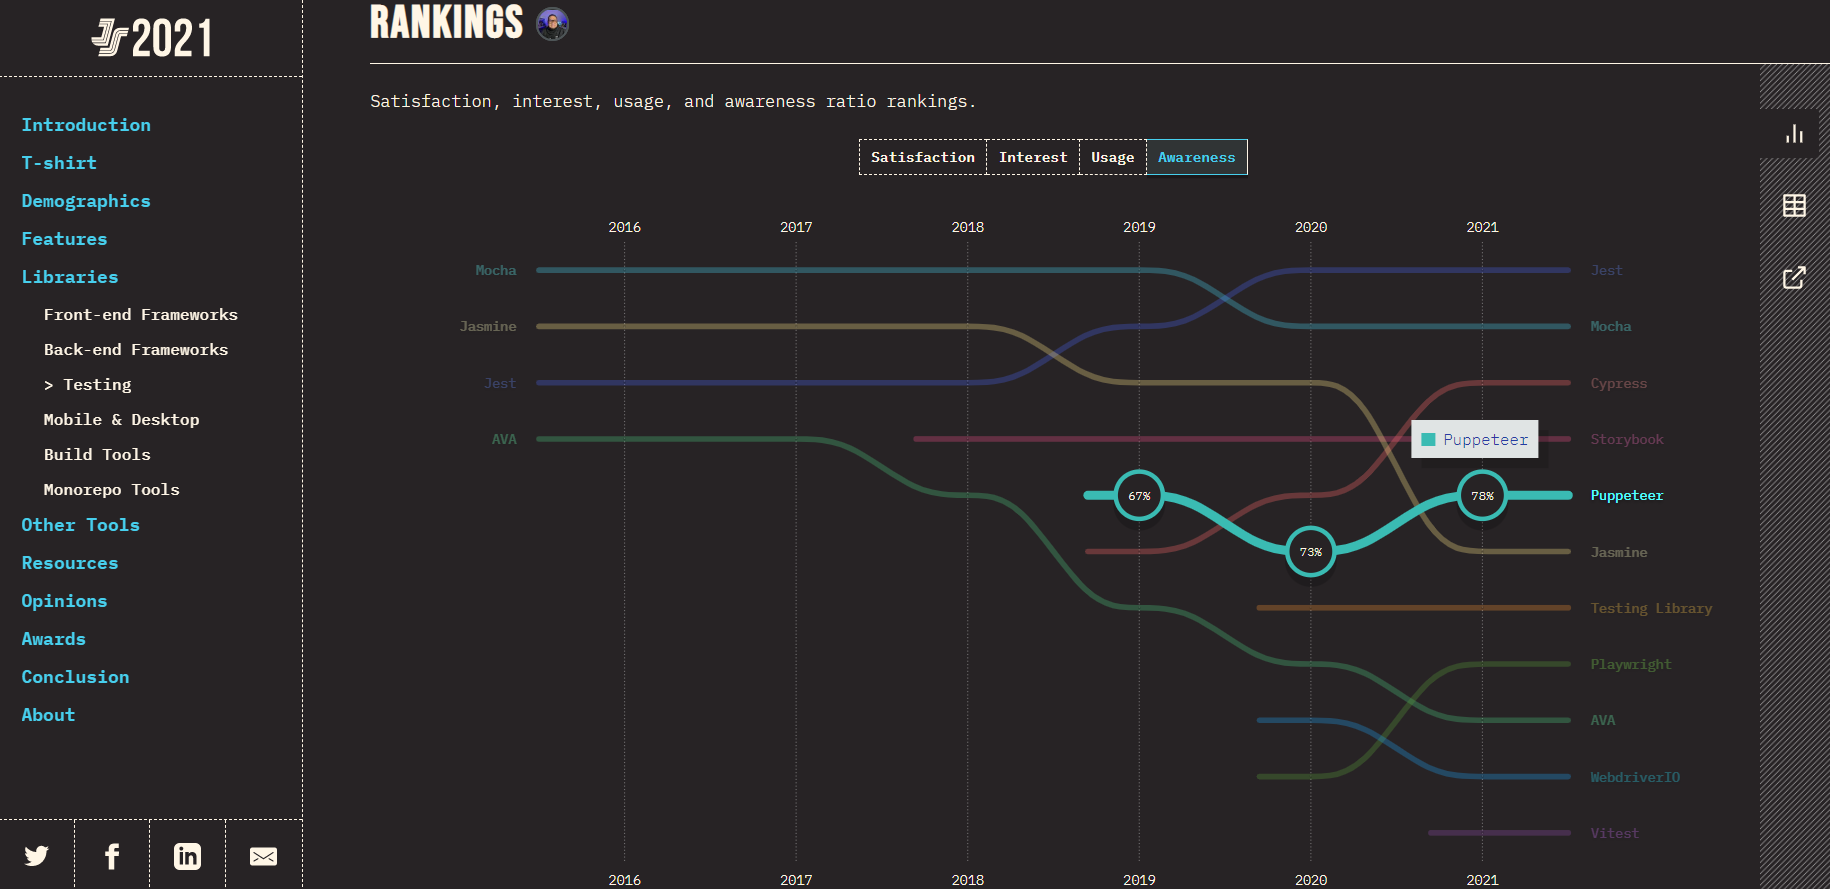
Task: Click Puppeteer's 78% marker for 2021
Action: (1482, 495)
